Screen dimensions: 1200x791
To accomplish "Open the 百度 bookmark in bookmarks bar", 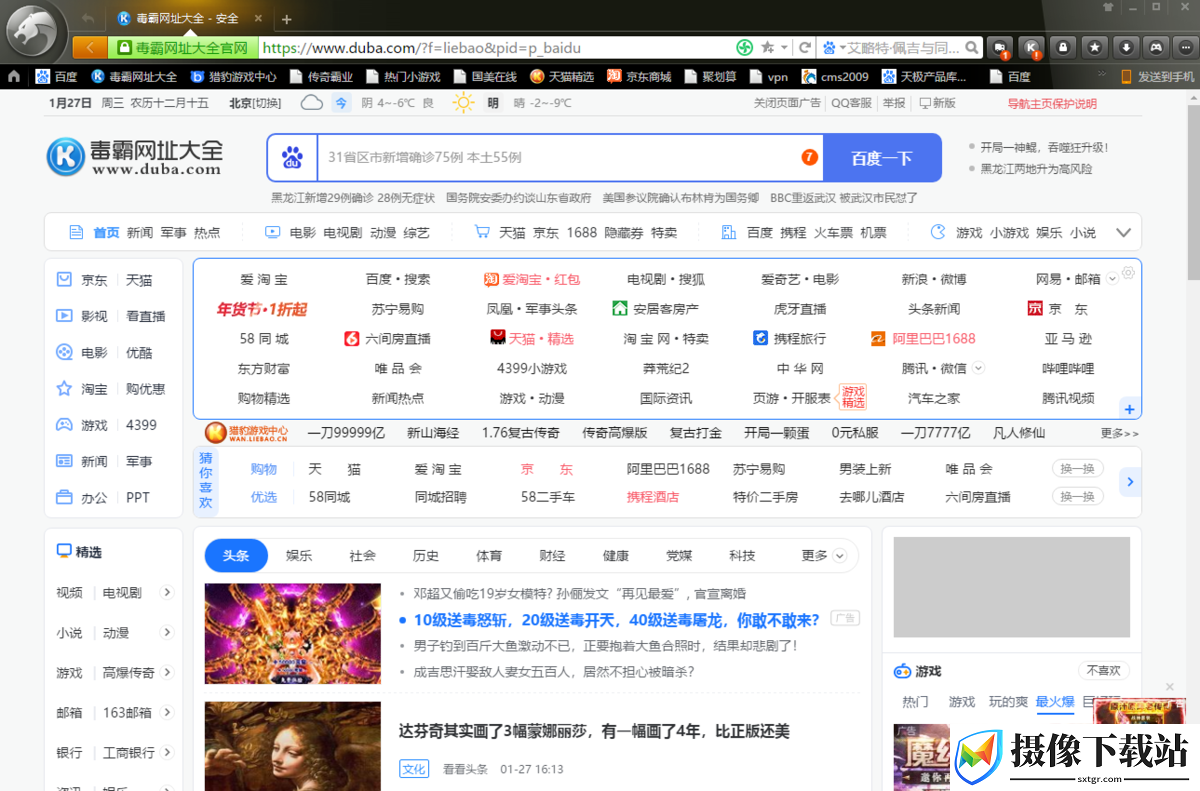I will click(57, 76).
